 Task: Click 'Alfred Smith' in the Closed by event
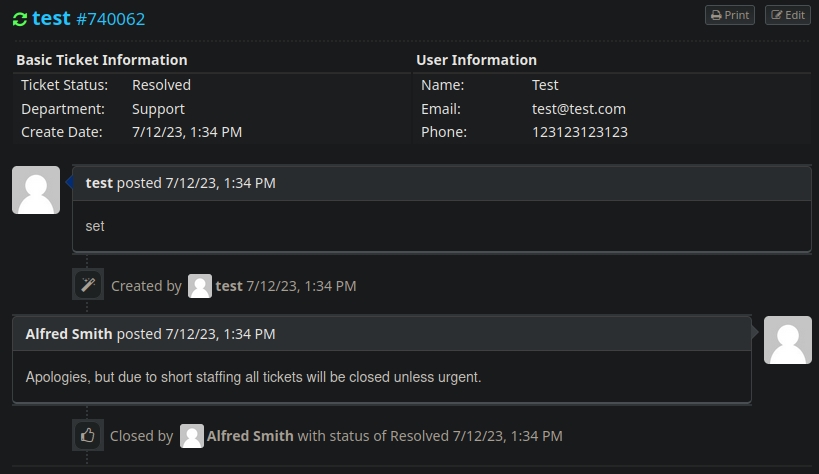click(250, 436)
